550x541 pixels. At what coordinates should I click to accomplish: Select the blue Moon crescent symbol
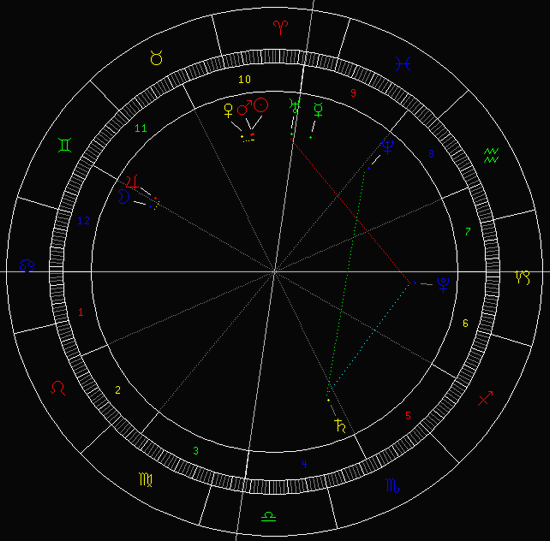[124, 196]
